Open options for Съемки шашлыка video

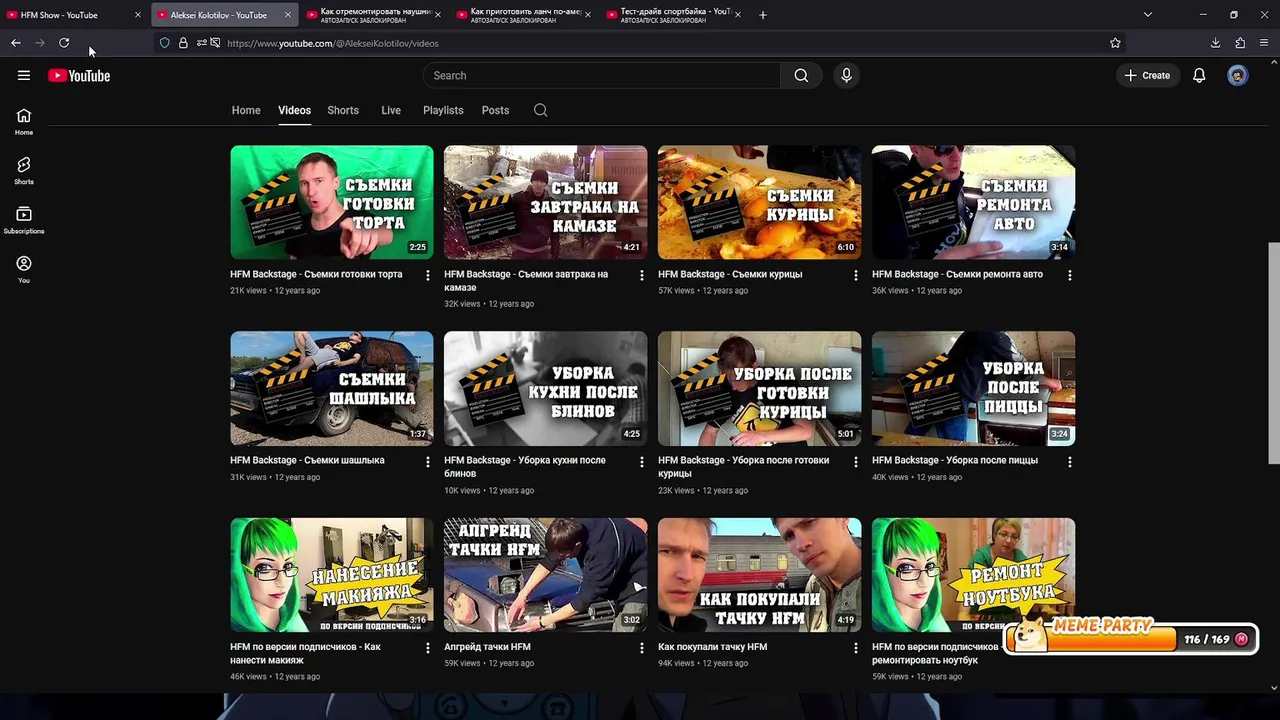pyautogui.click(x=428, y=462)
